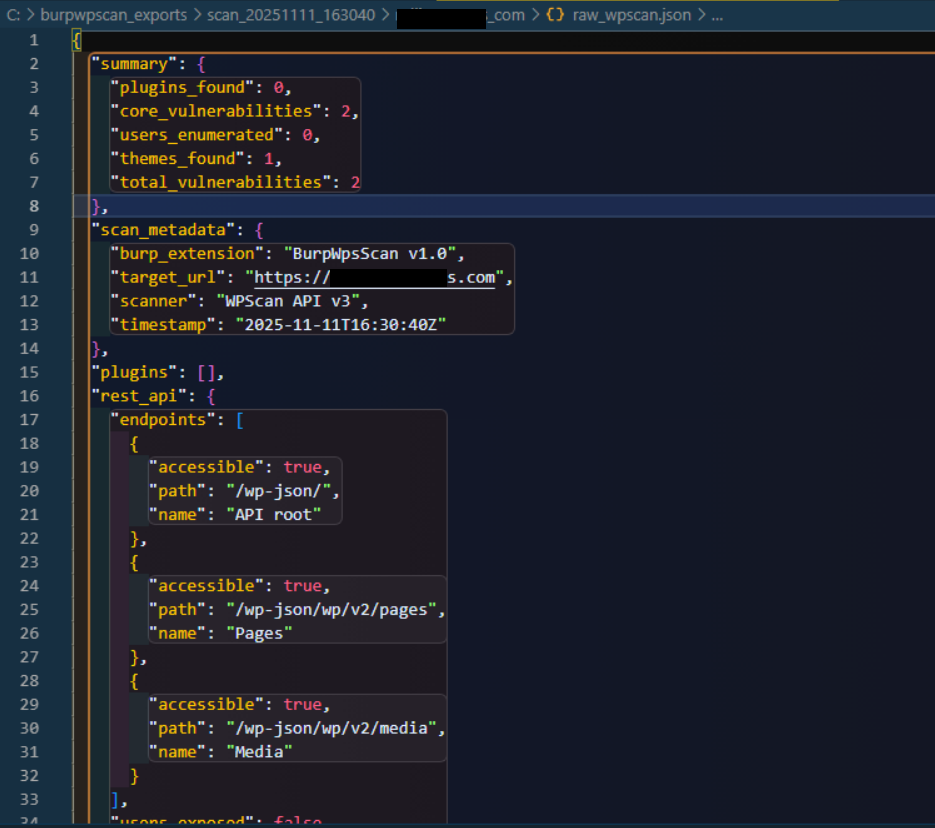Click the "core_vulnerabilities" key
The image size is (935, 828).
pos(215,111)
